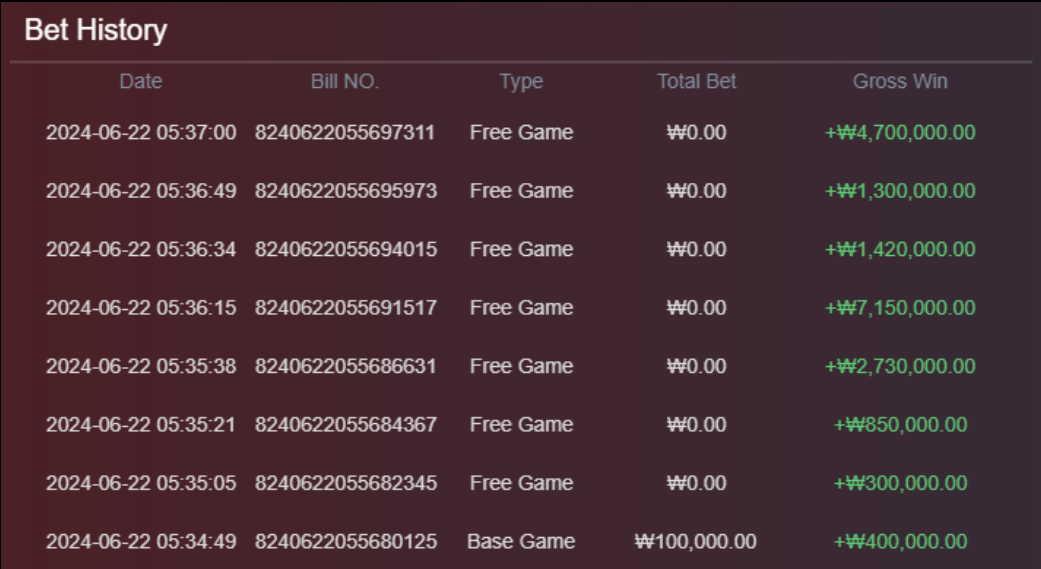Open bill number 8240622055680125

tap(346, 541)
